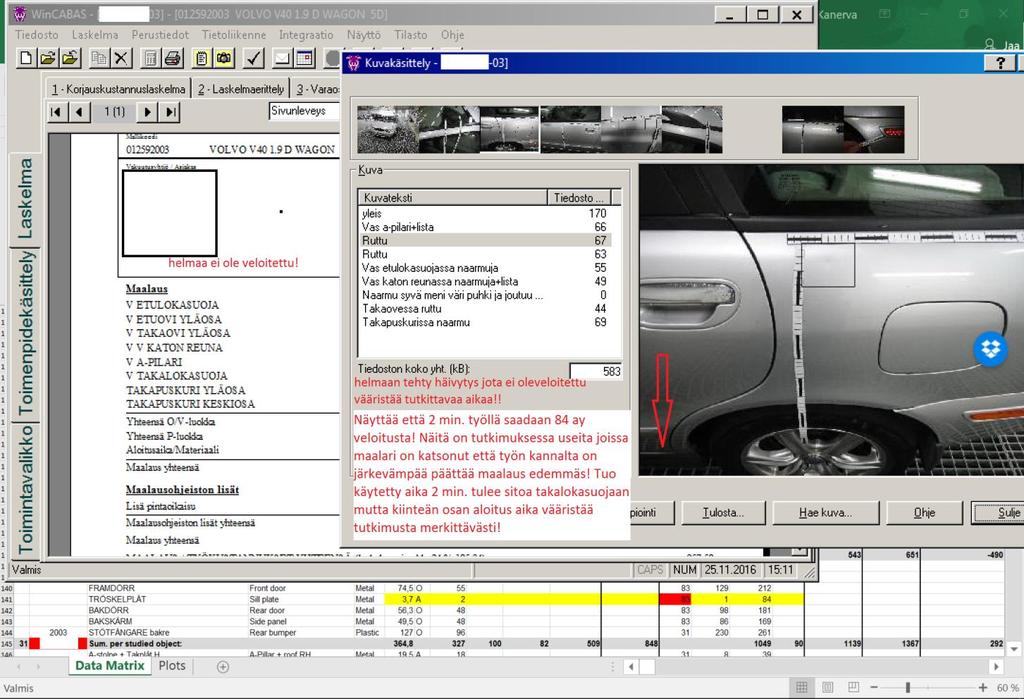Open the Perustiedot menu

160,35
